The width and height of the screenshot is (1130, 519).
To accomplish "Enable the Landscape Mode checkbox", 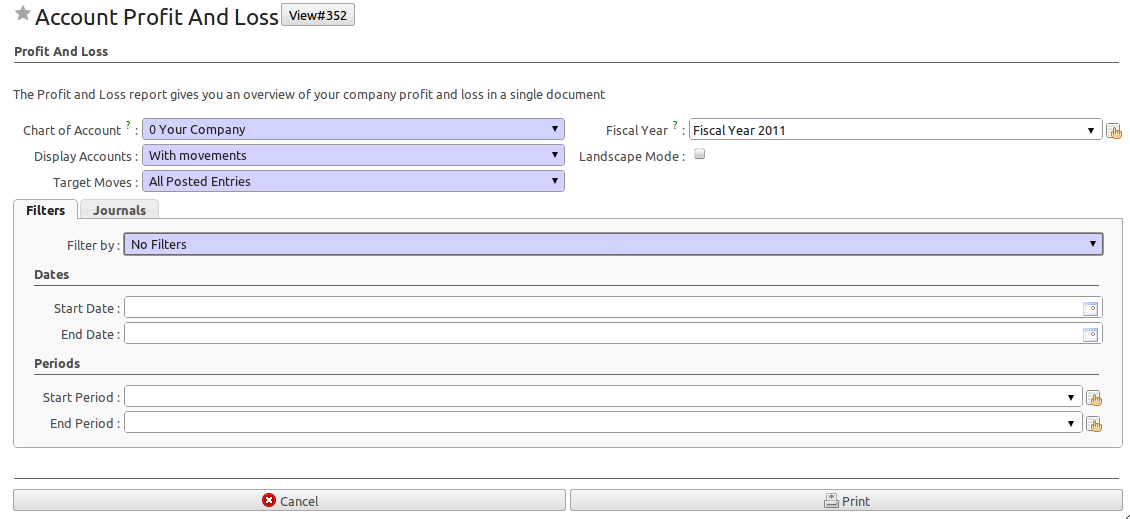I will pyautogui.click(x=699, y=154).
